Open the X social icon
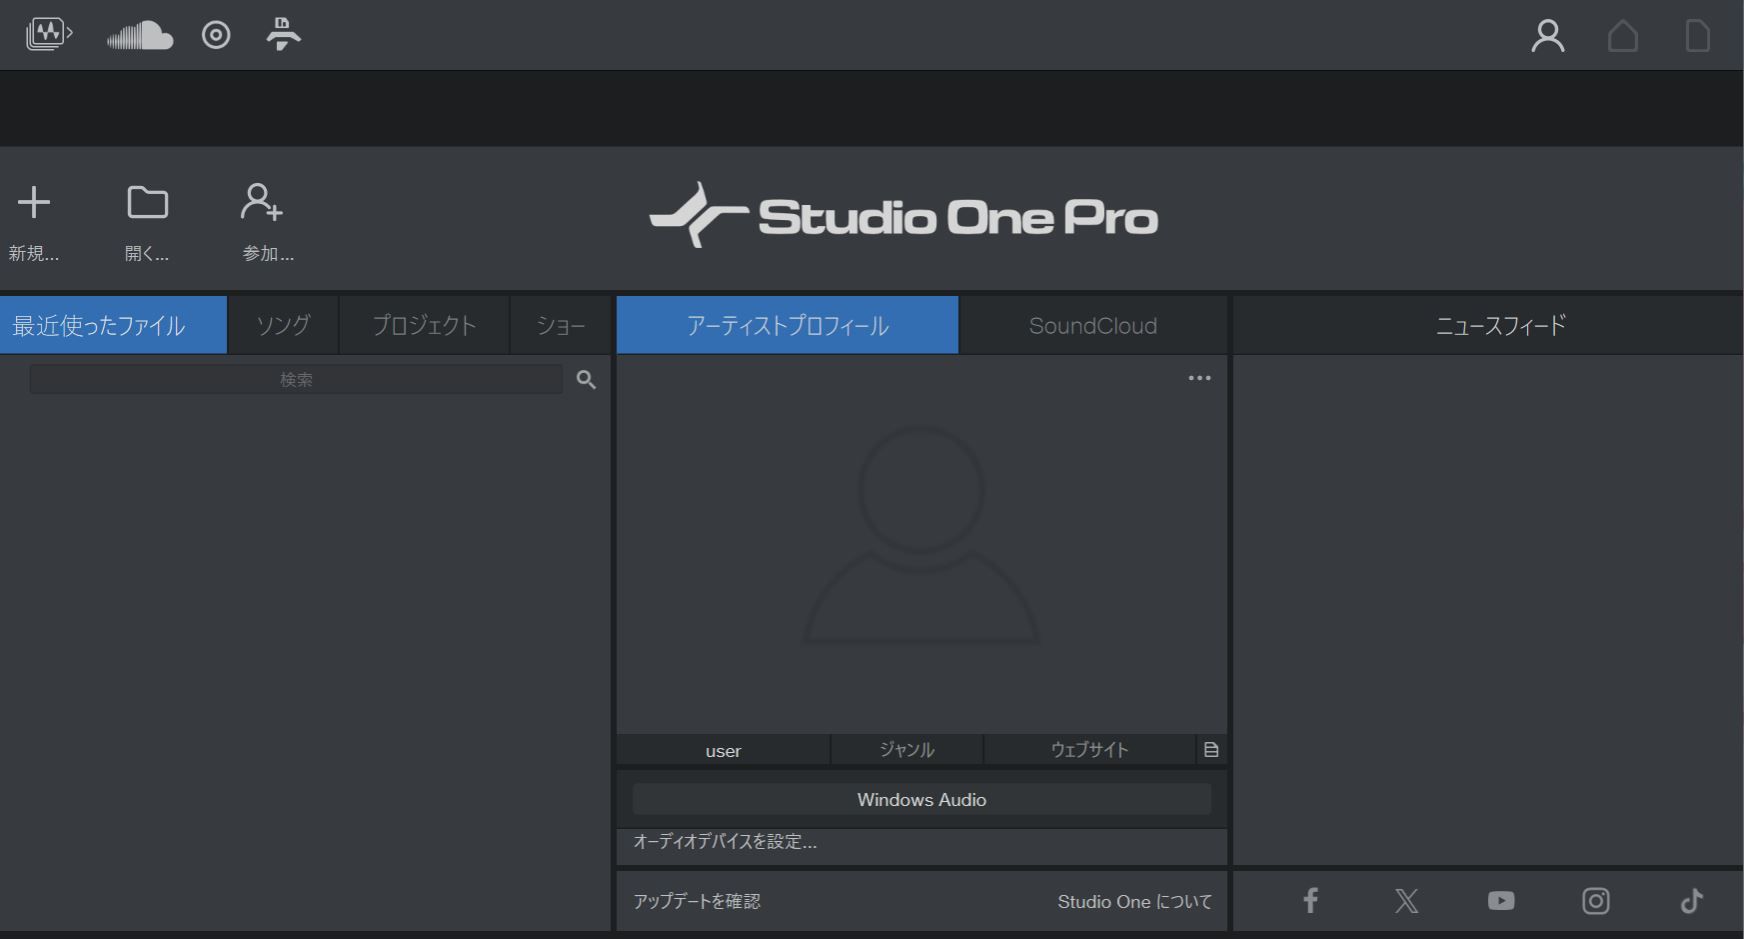Viewport: 1744px width, 939px height. point(1406,901)
